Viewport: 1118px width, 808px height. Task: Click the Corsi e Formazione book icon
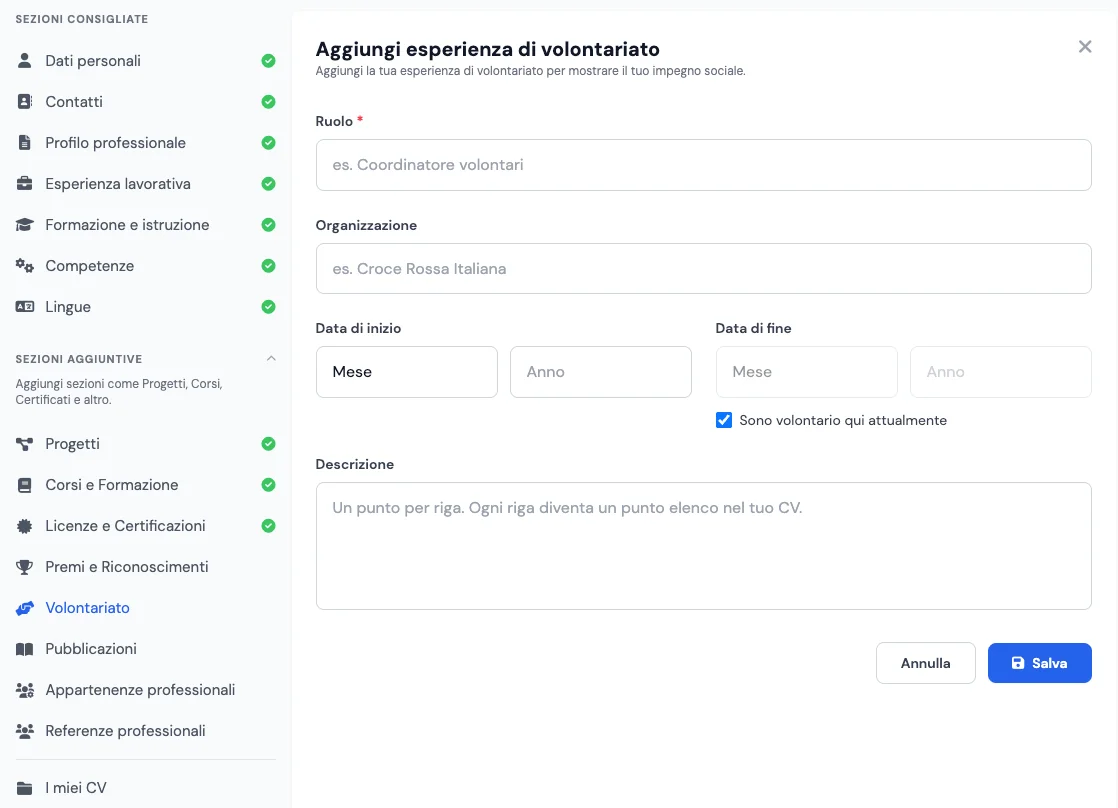point(24,485)
